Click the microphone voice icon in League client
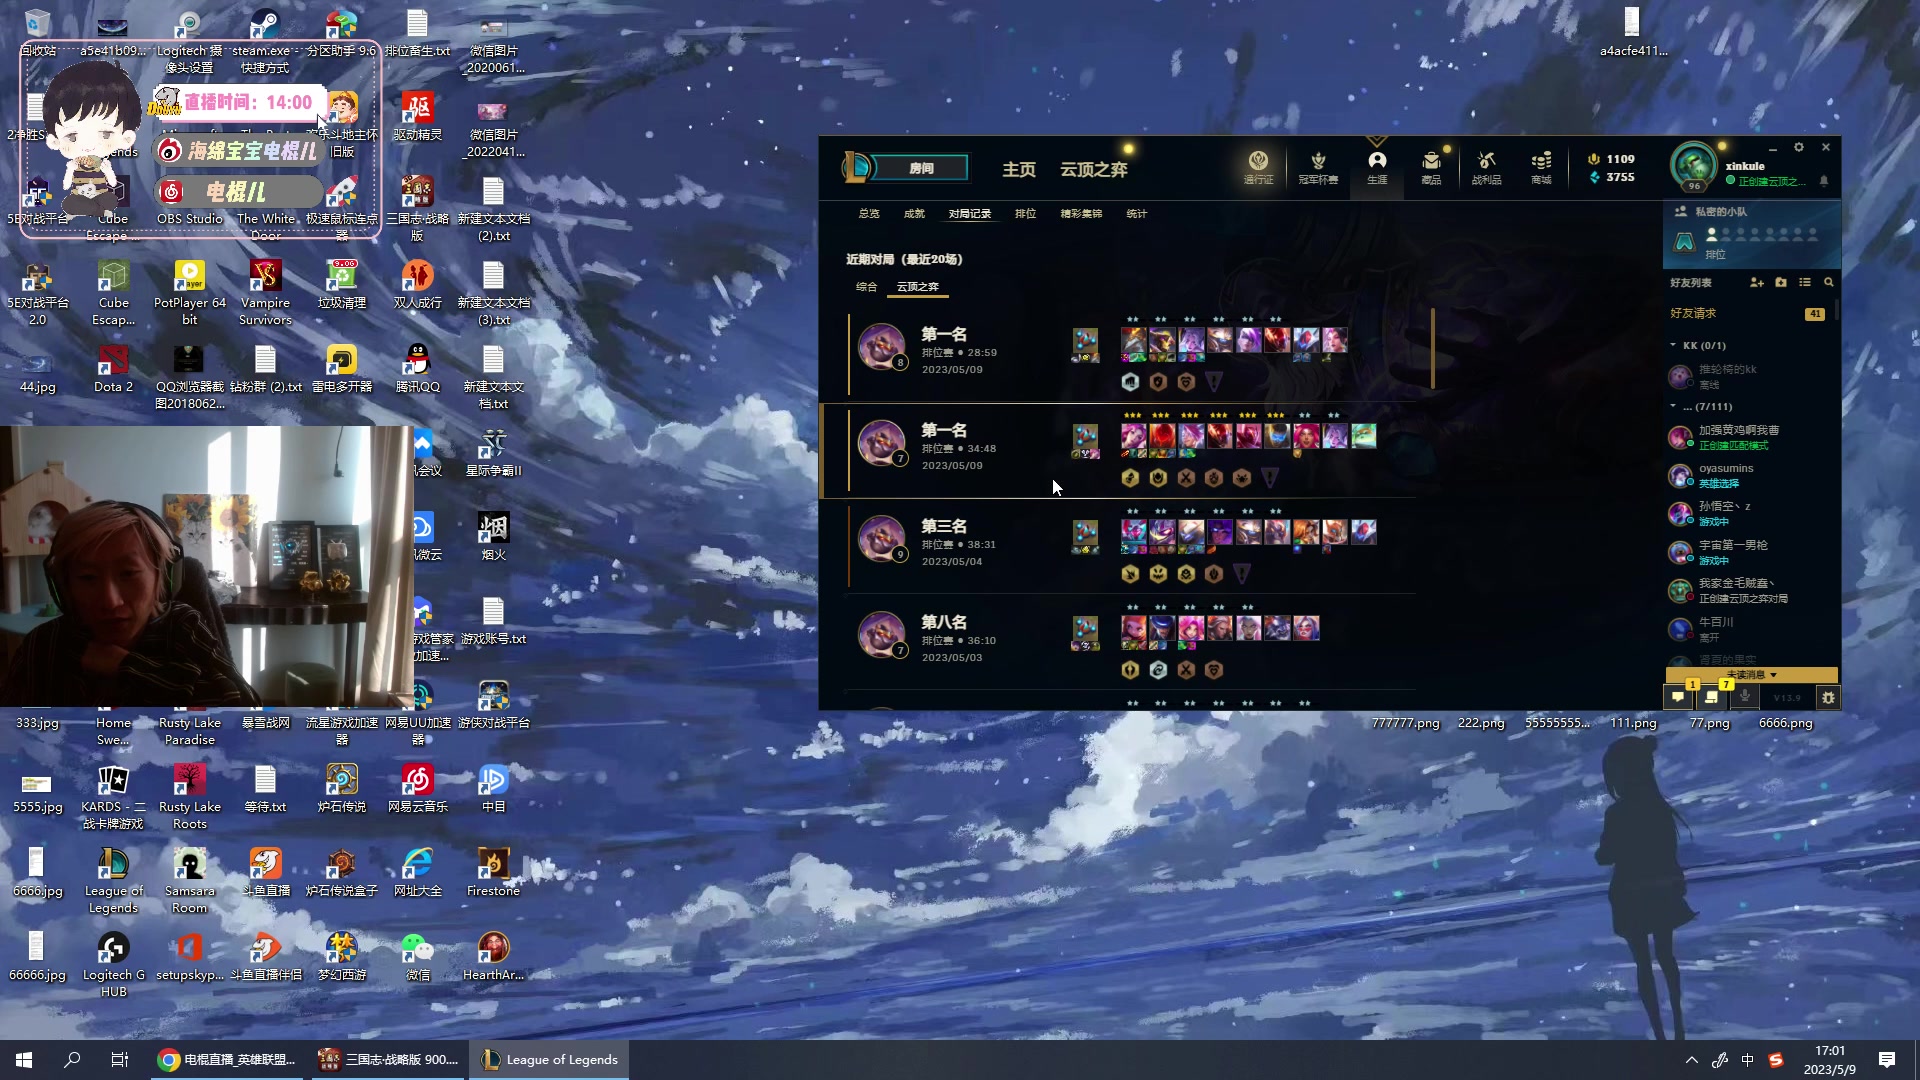 coord(1745,697)
